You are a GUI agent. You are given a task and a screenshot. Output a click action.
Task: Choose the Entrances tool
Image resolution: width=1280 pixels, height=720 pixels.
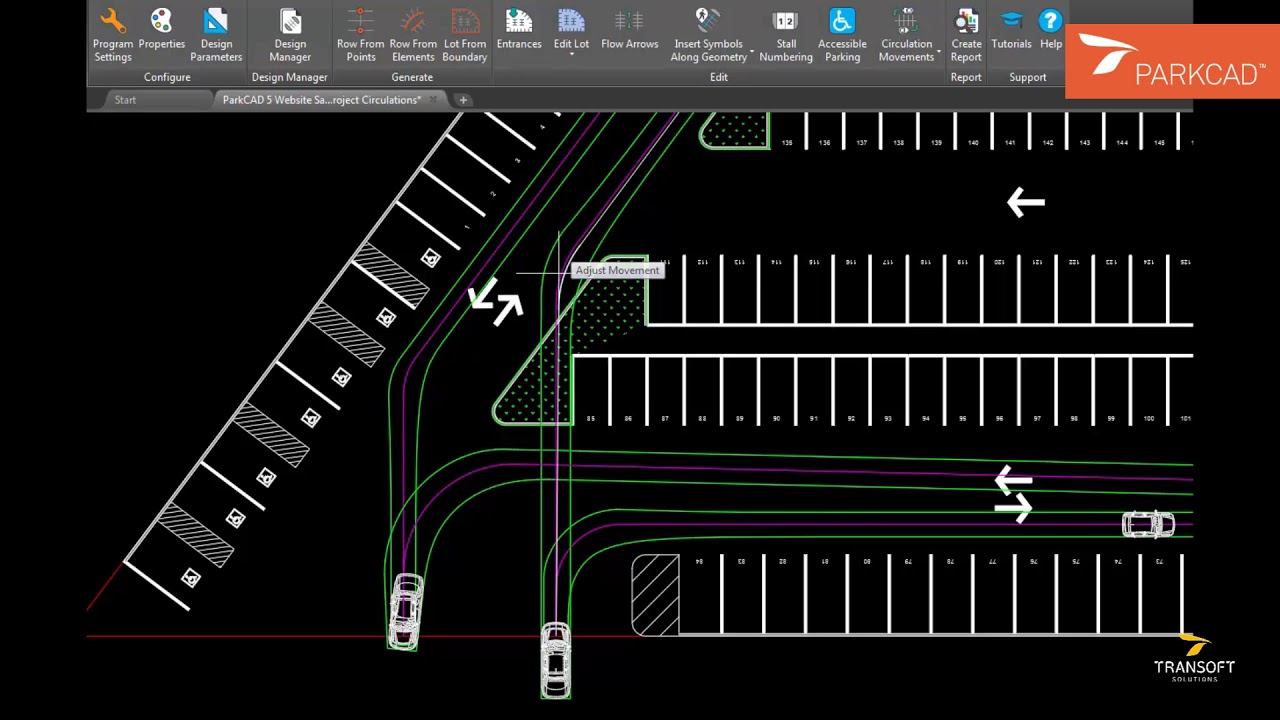(519, 30)
